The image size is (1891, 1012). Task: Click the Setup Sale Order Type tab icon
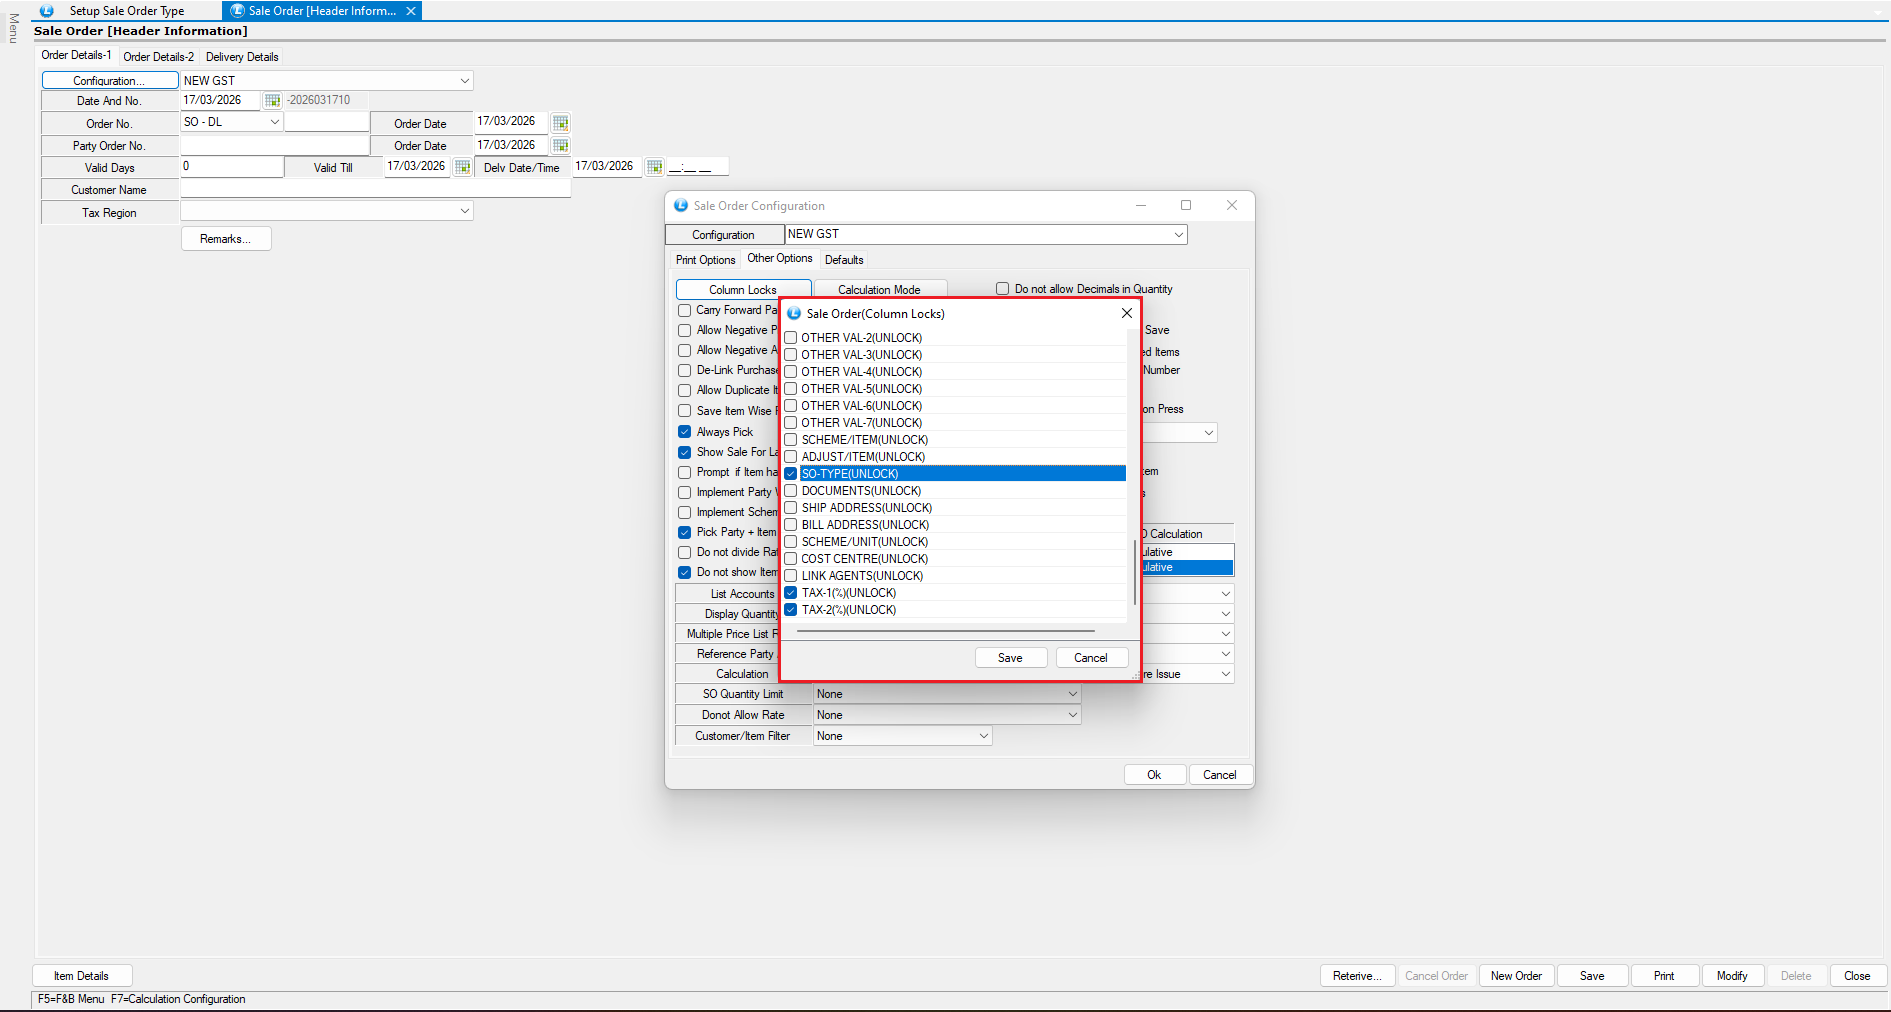[47, 11]
